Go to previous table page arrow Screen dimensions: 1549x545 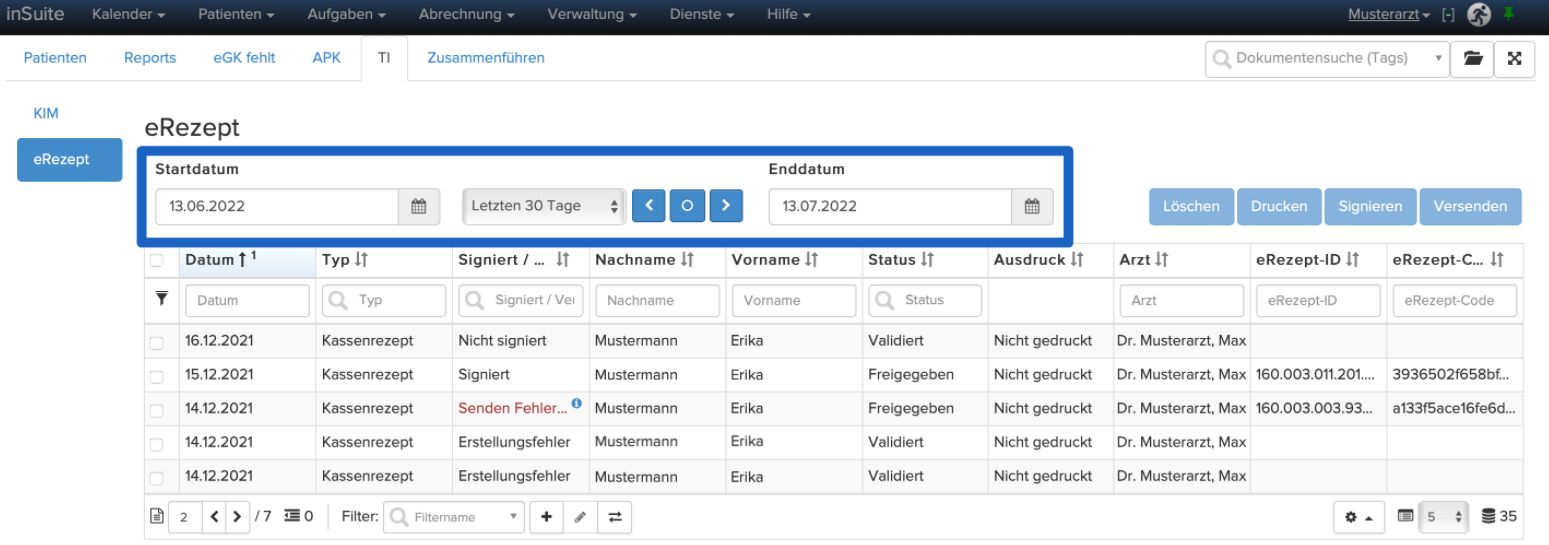click(215, 517)
